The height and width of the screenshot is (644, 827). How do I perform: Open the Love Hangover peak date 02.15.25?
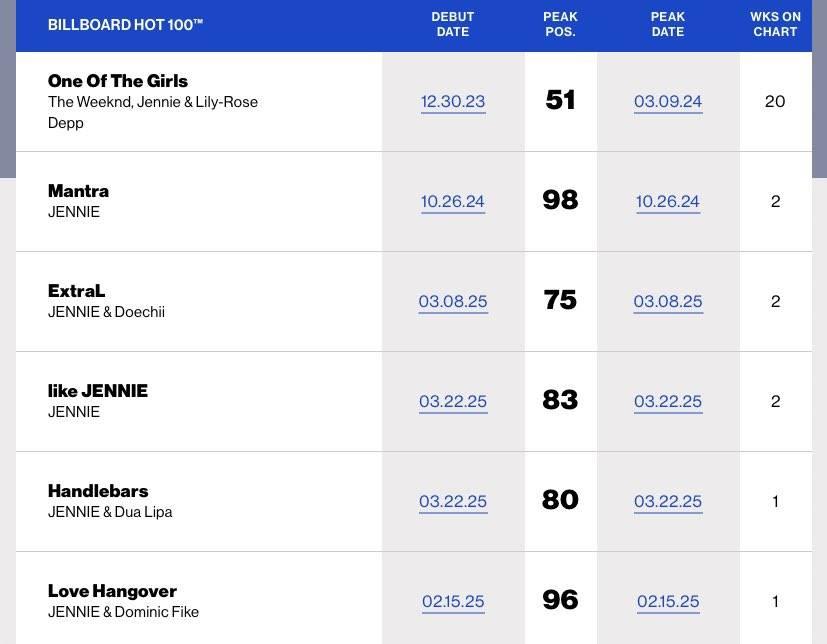pyautogui.click(x=668, y=601)
